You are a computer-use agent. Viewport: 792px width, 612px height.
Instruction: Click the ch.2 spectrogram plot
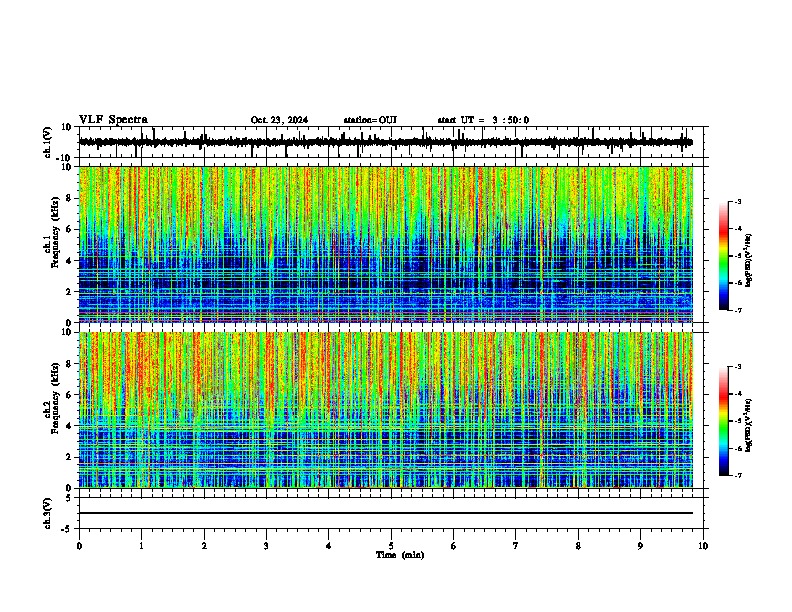(385, 410)
